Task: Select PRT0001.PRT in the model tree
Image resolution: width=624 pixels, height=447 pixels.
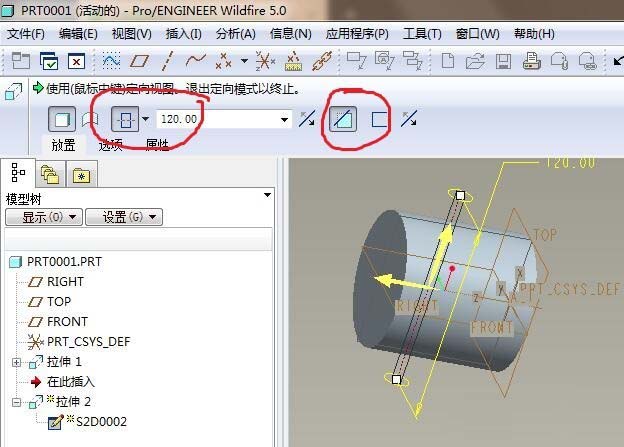Action: click(x=55, y=262)
